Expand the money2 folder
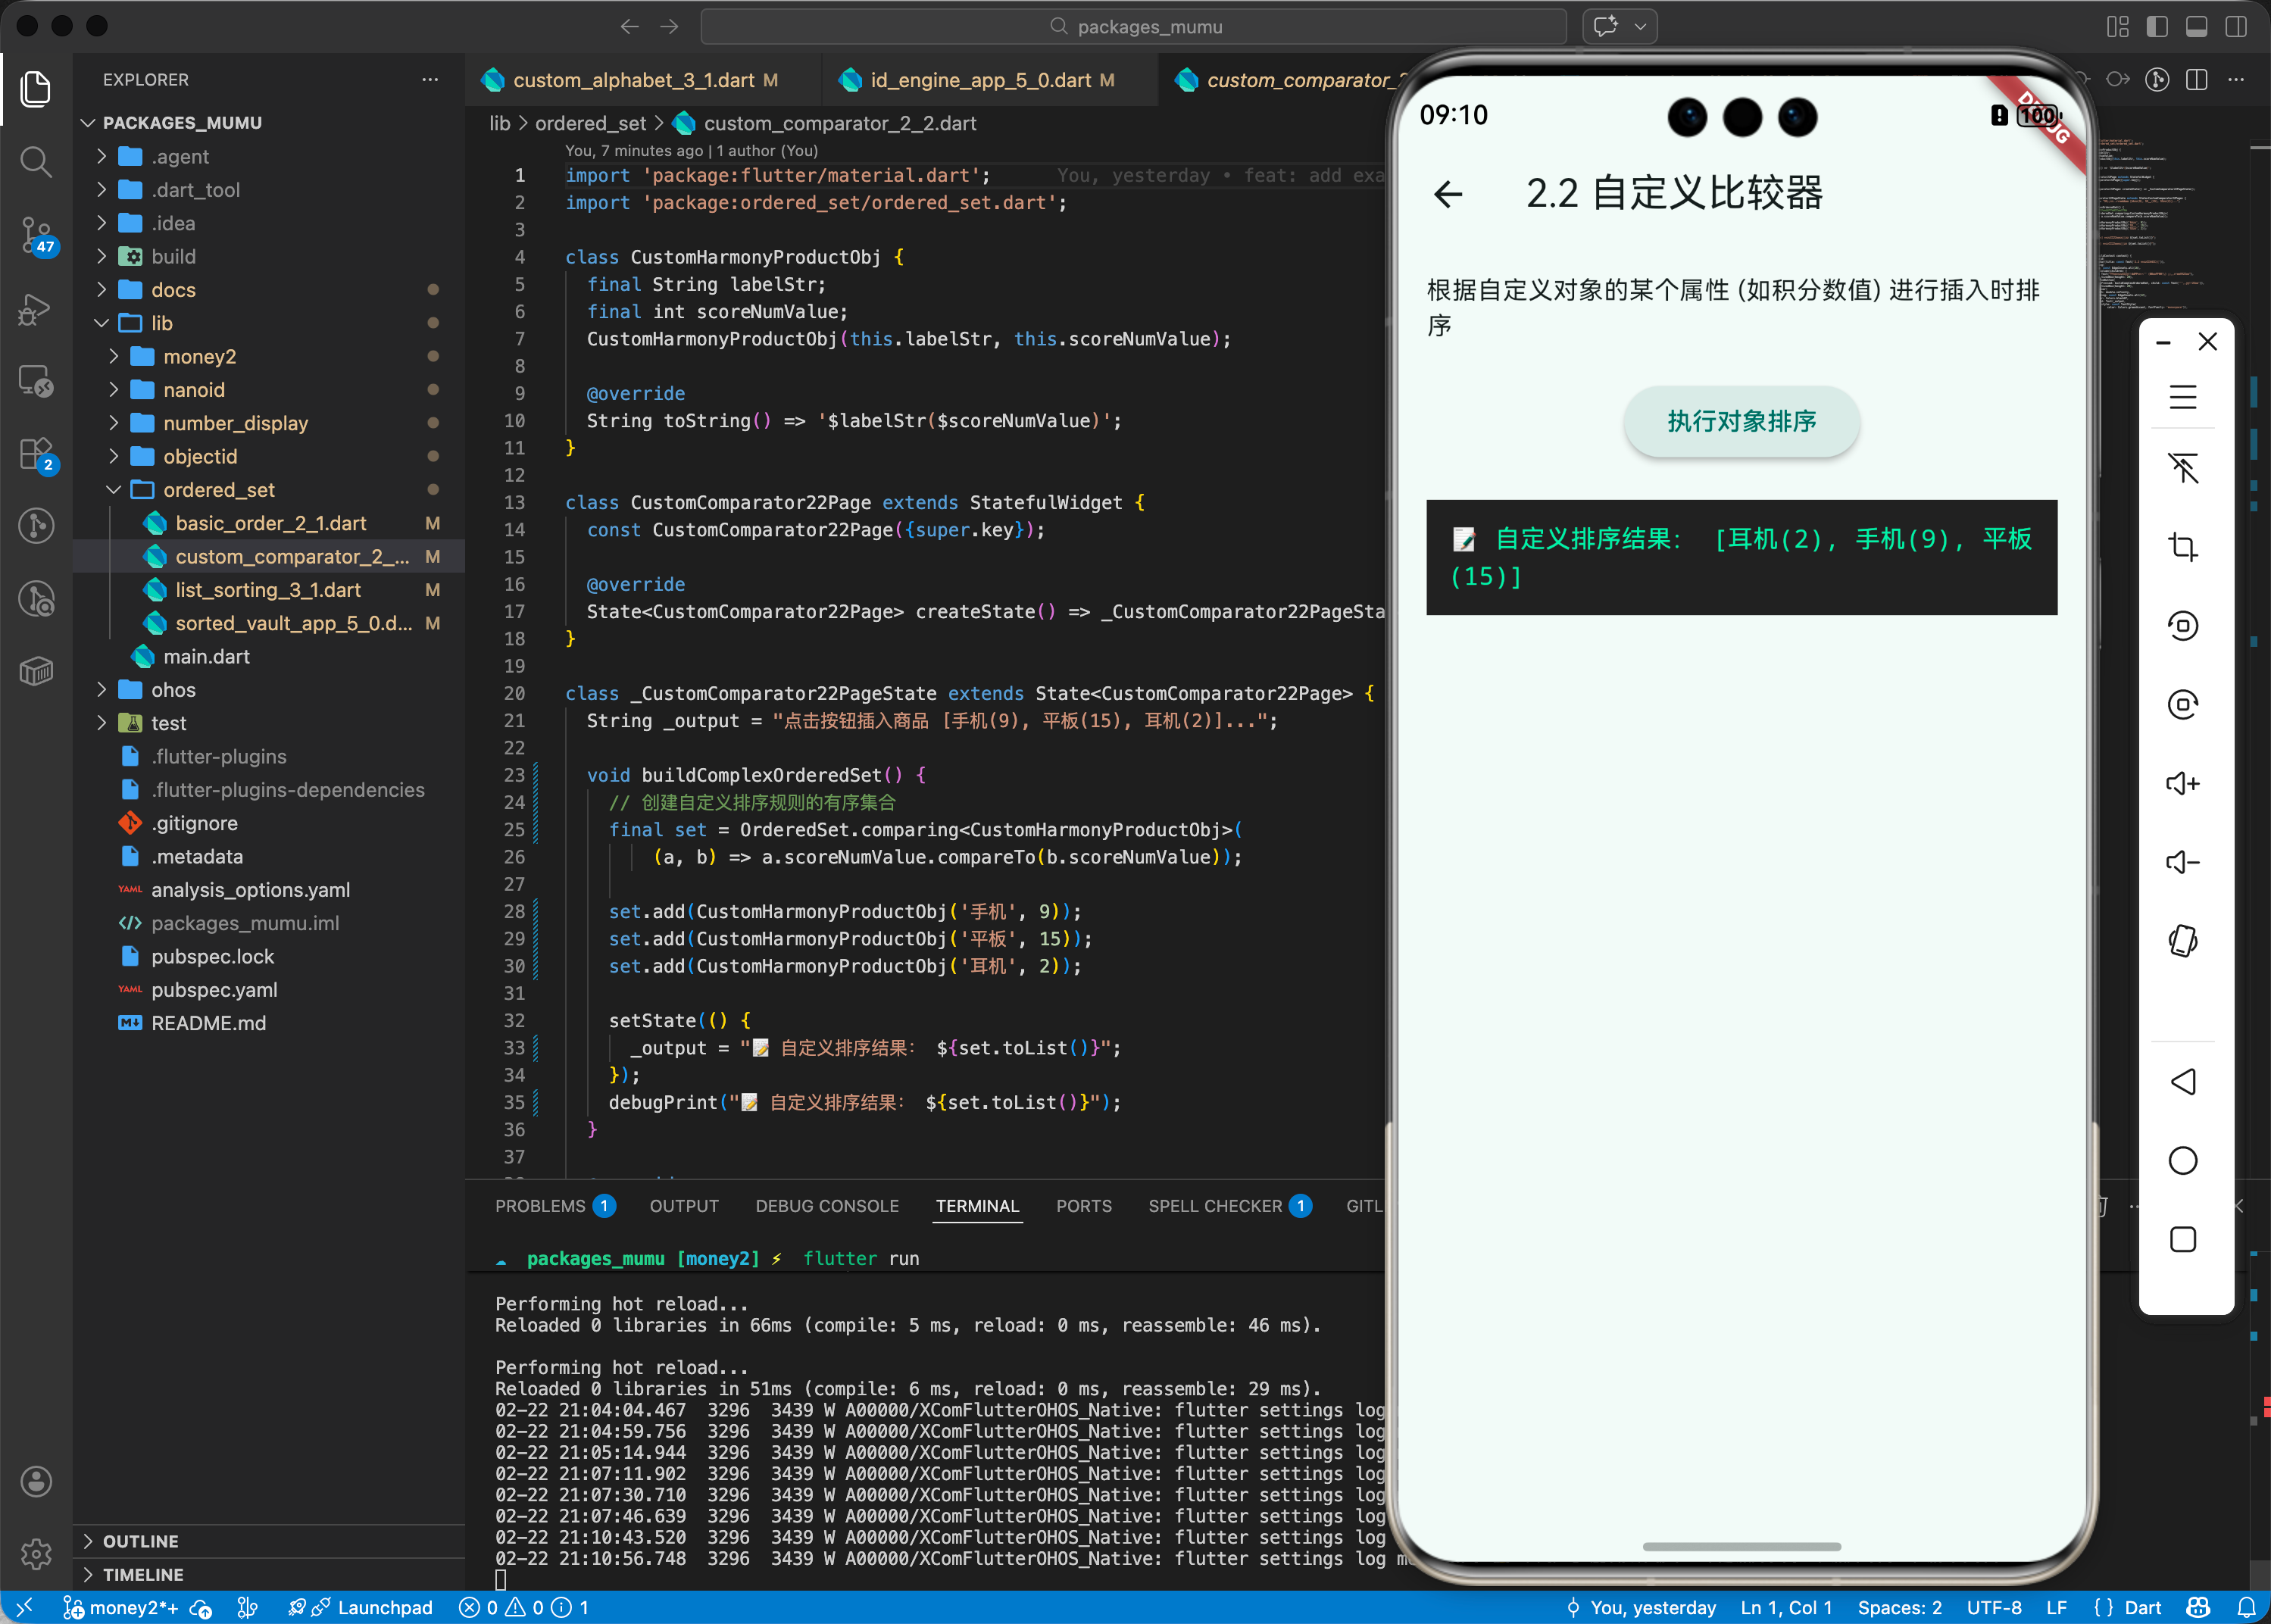Viewport: 2271px width, 1624px height. (199, 356)
